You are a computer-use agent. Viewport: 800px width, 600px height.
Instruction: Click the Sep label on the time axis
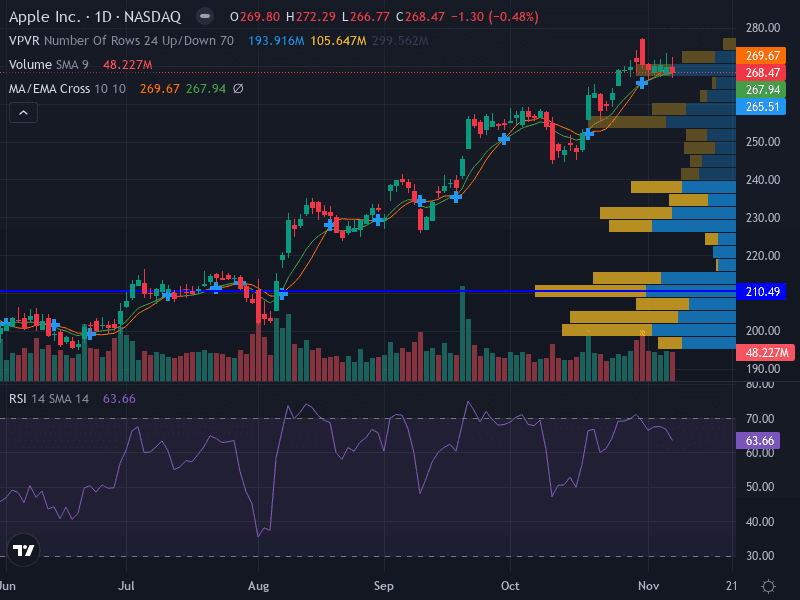(384, 586)
